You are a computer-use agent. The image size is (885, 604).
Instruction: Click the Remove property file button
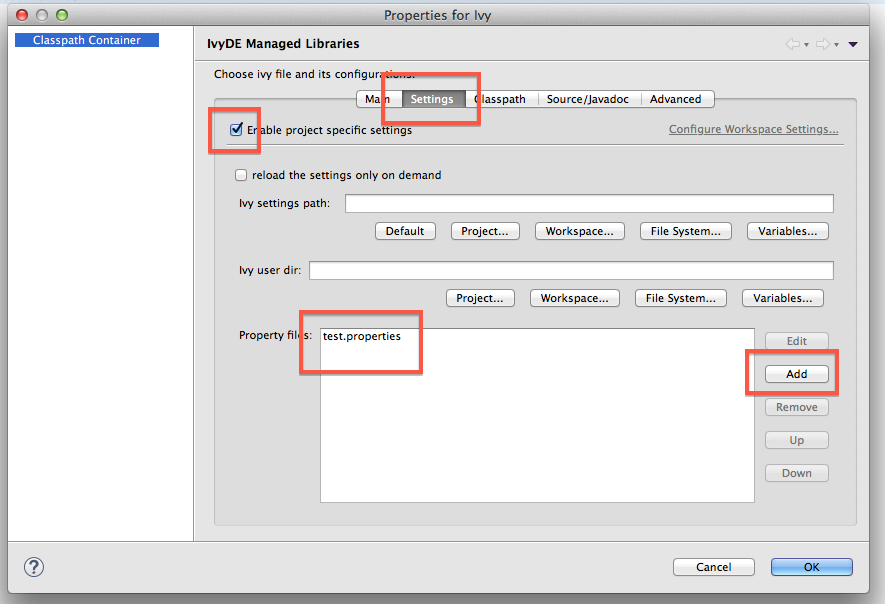(797, 407)
